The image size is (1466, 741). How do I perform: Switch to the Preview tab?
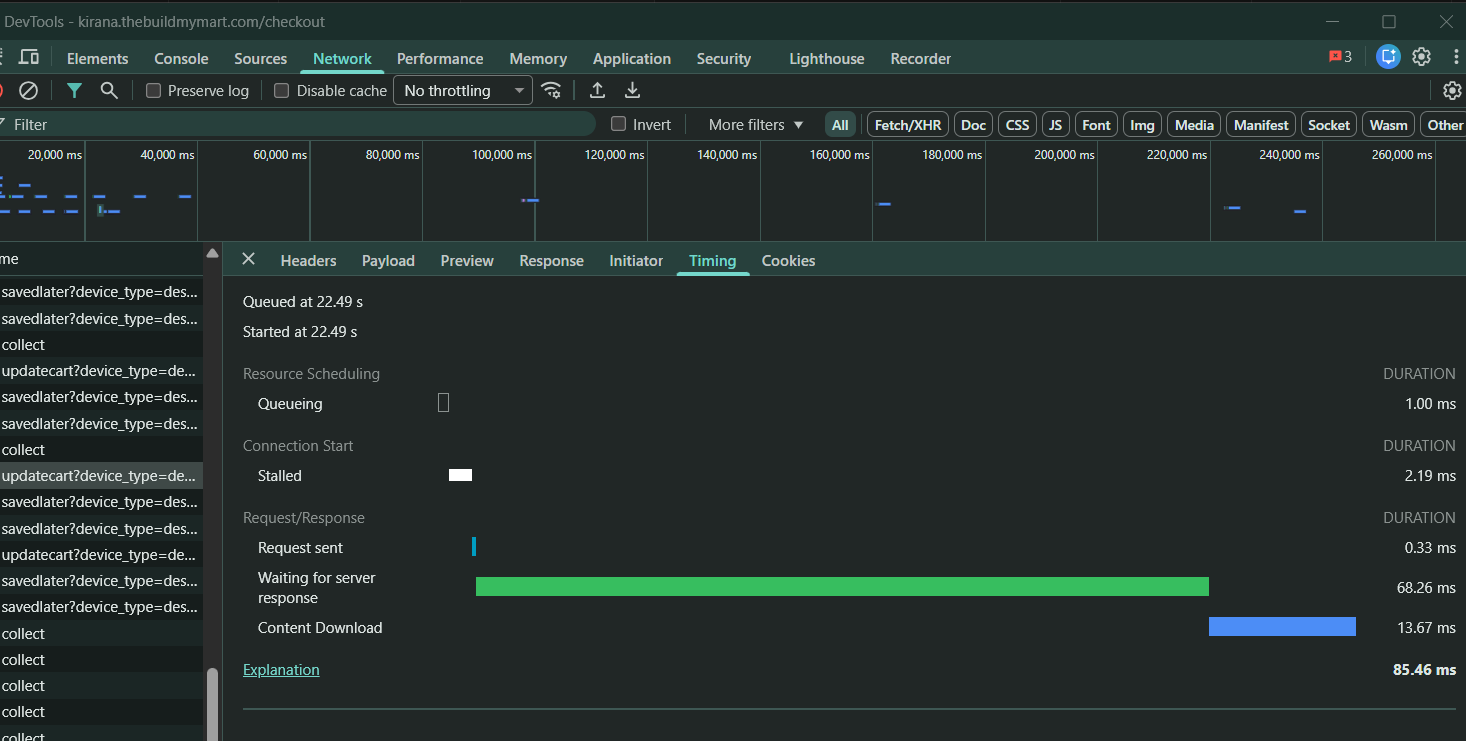(x=467, y=260)
